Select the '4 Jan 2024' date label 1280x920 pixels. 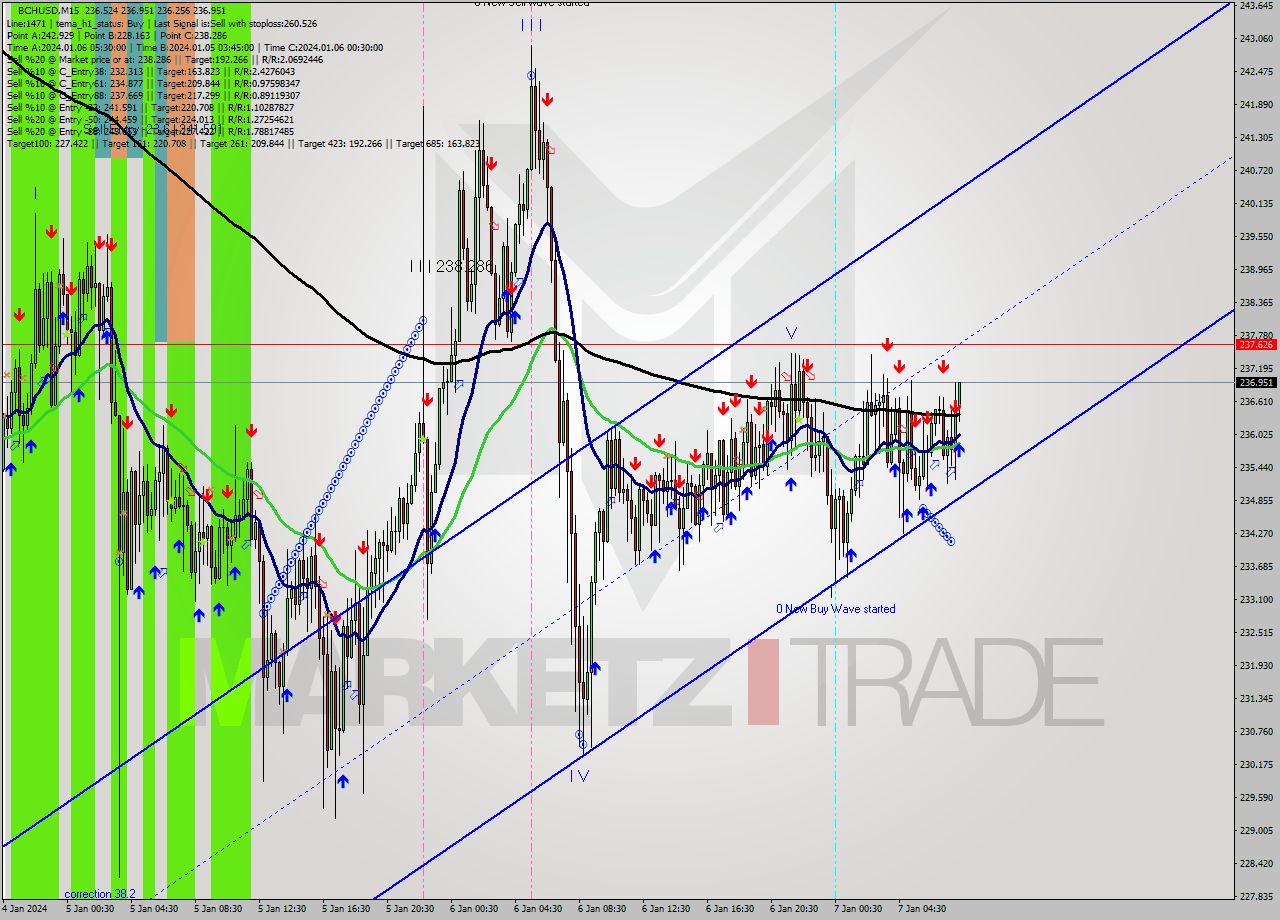point(24,909)
